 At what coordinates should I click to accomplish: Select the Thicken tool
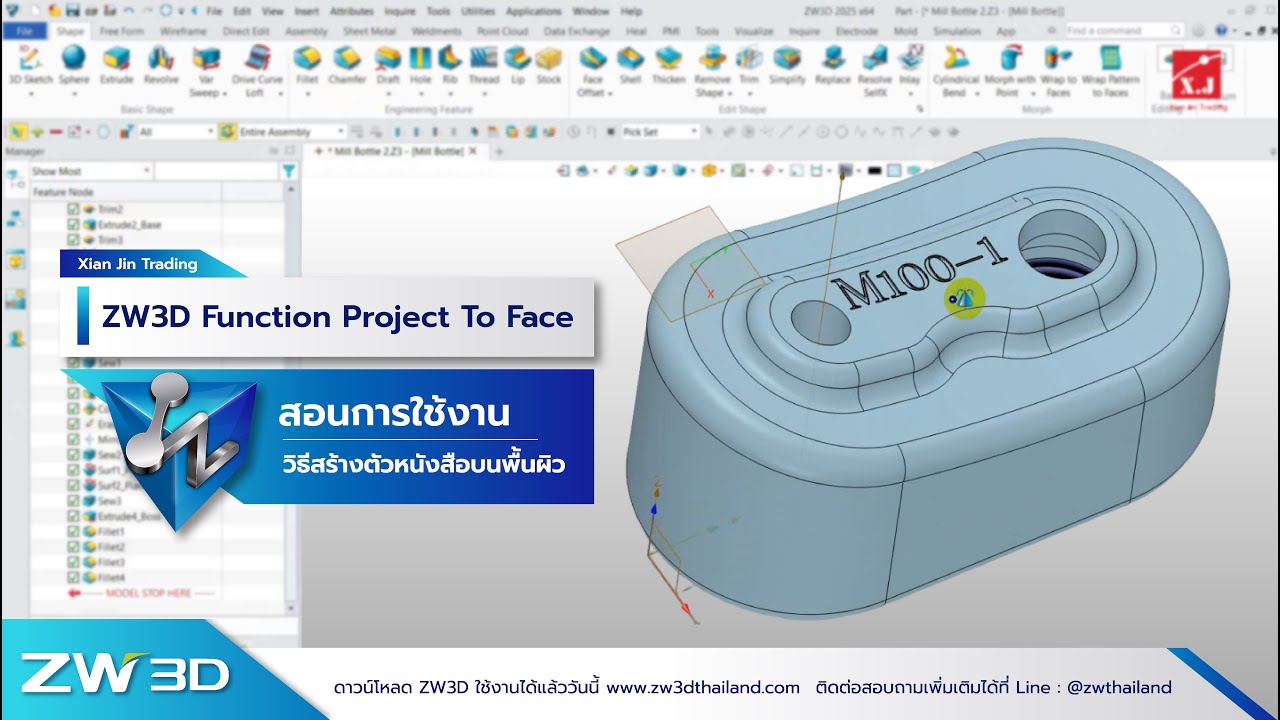669,65
